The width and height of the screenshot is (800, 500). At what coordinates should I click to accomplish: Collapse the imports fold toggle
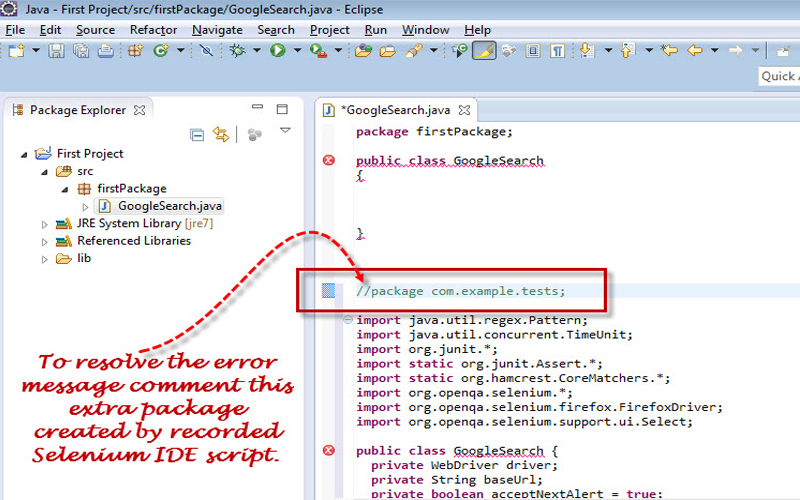click(x=348, y=320)
